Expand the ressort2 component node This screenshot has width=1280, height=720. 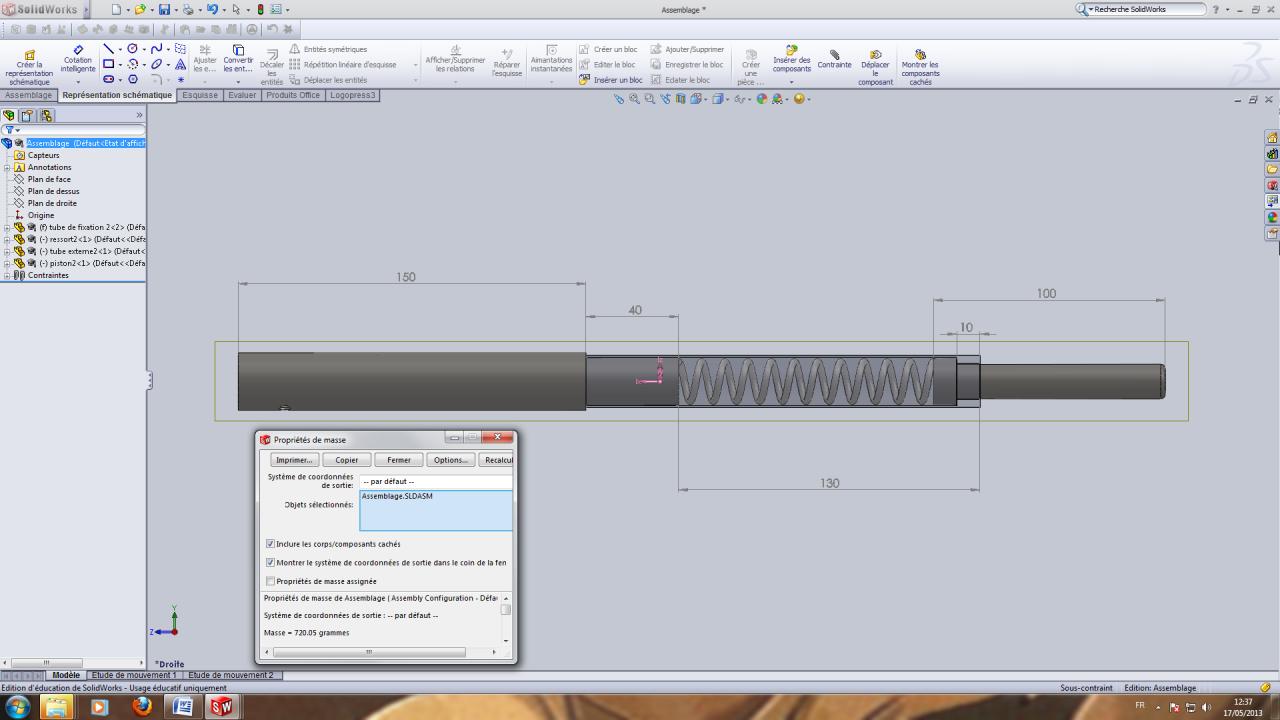tap(7, 239)
